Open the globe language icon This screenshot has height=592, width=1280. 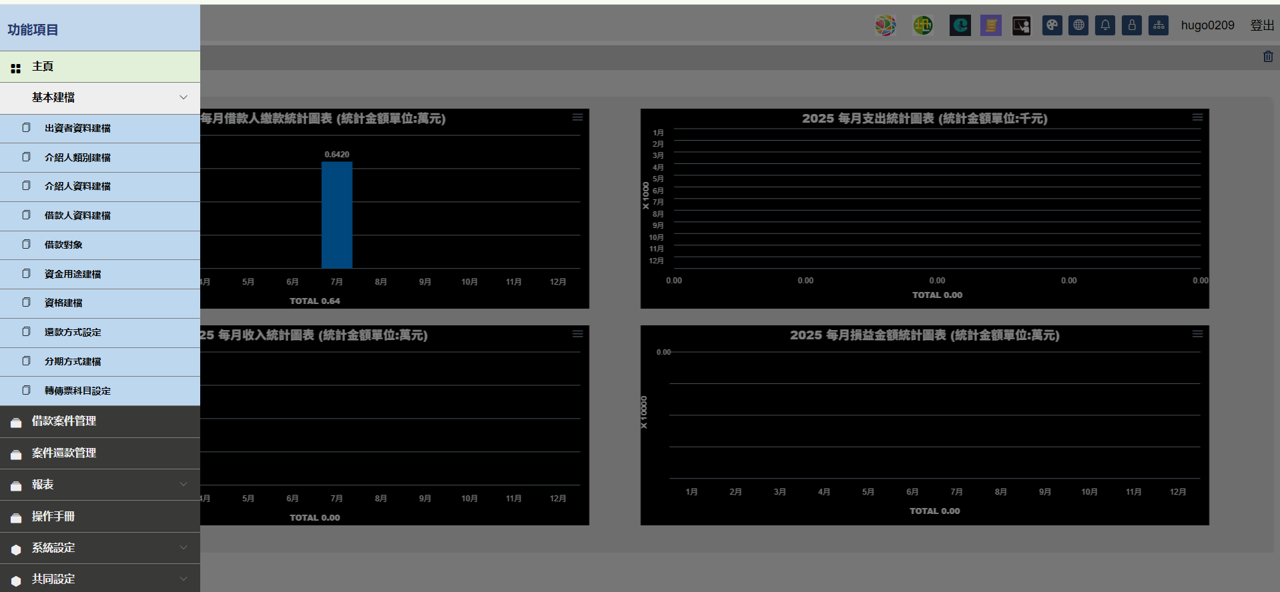click(x=1078, y=26)
